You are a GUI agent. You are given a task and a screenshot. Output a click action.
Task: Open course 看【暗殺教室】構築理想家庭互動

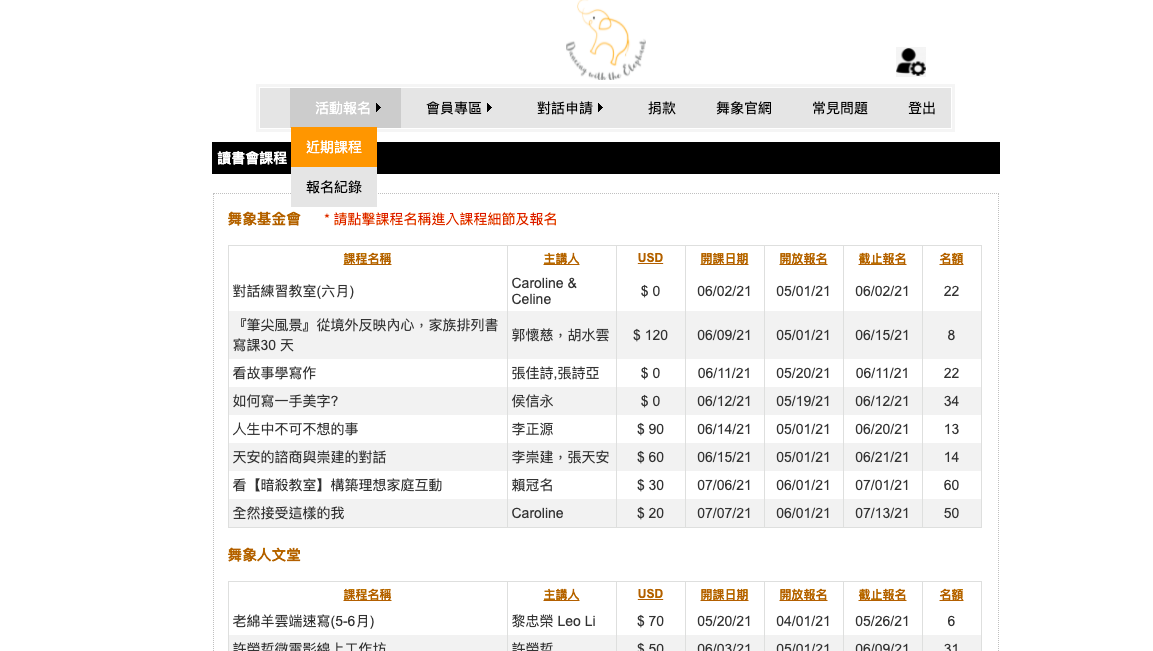pos(338,485)
